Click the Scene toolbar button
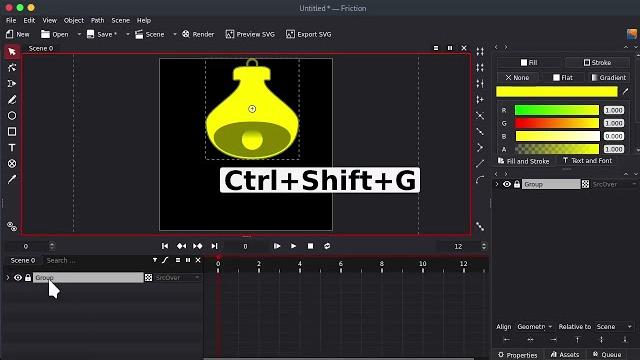 [x=149, y=34]
